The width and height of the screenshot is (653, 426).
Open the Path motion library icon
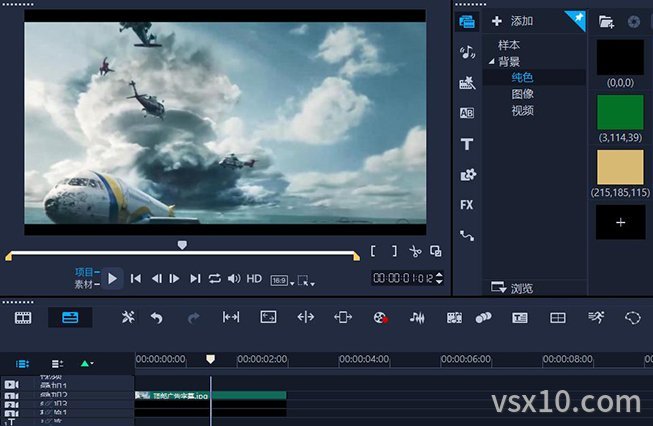(467, 236)
